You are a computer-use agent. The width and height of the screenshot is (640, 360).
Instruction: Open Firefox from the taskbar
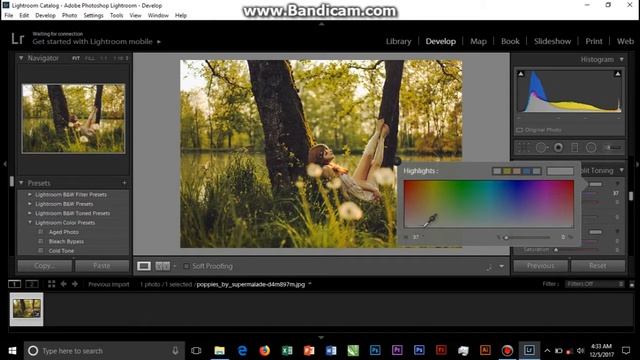pyautogui.click(x=264, y=351)
